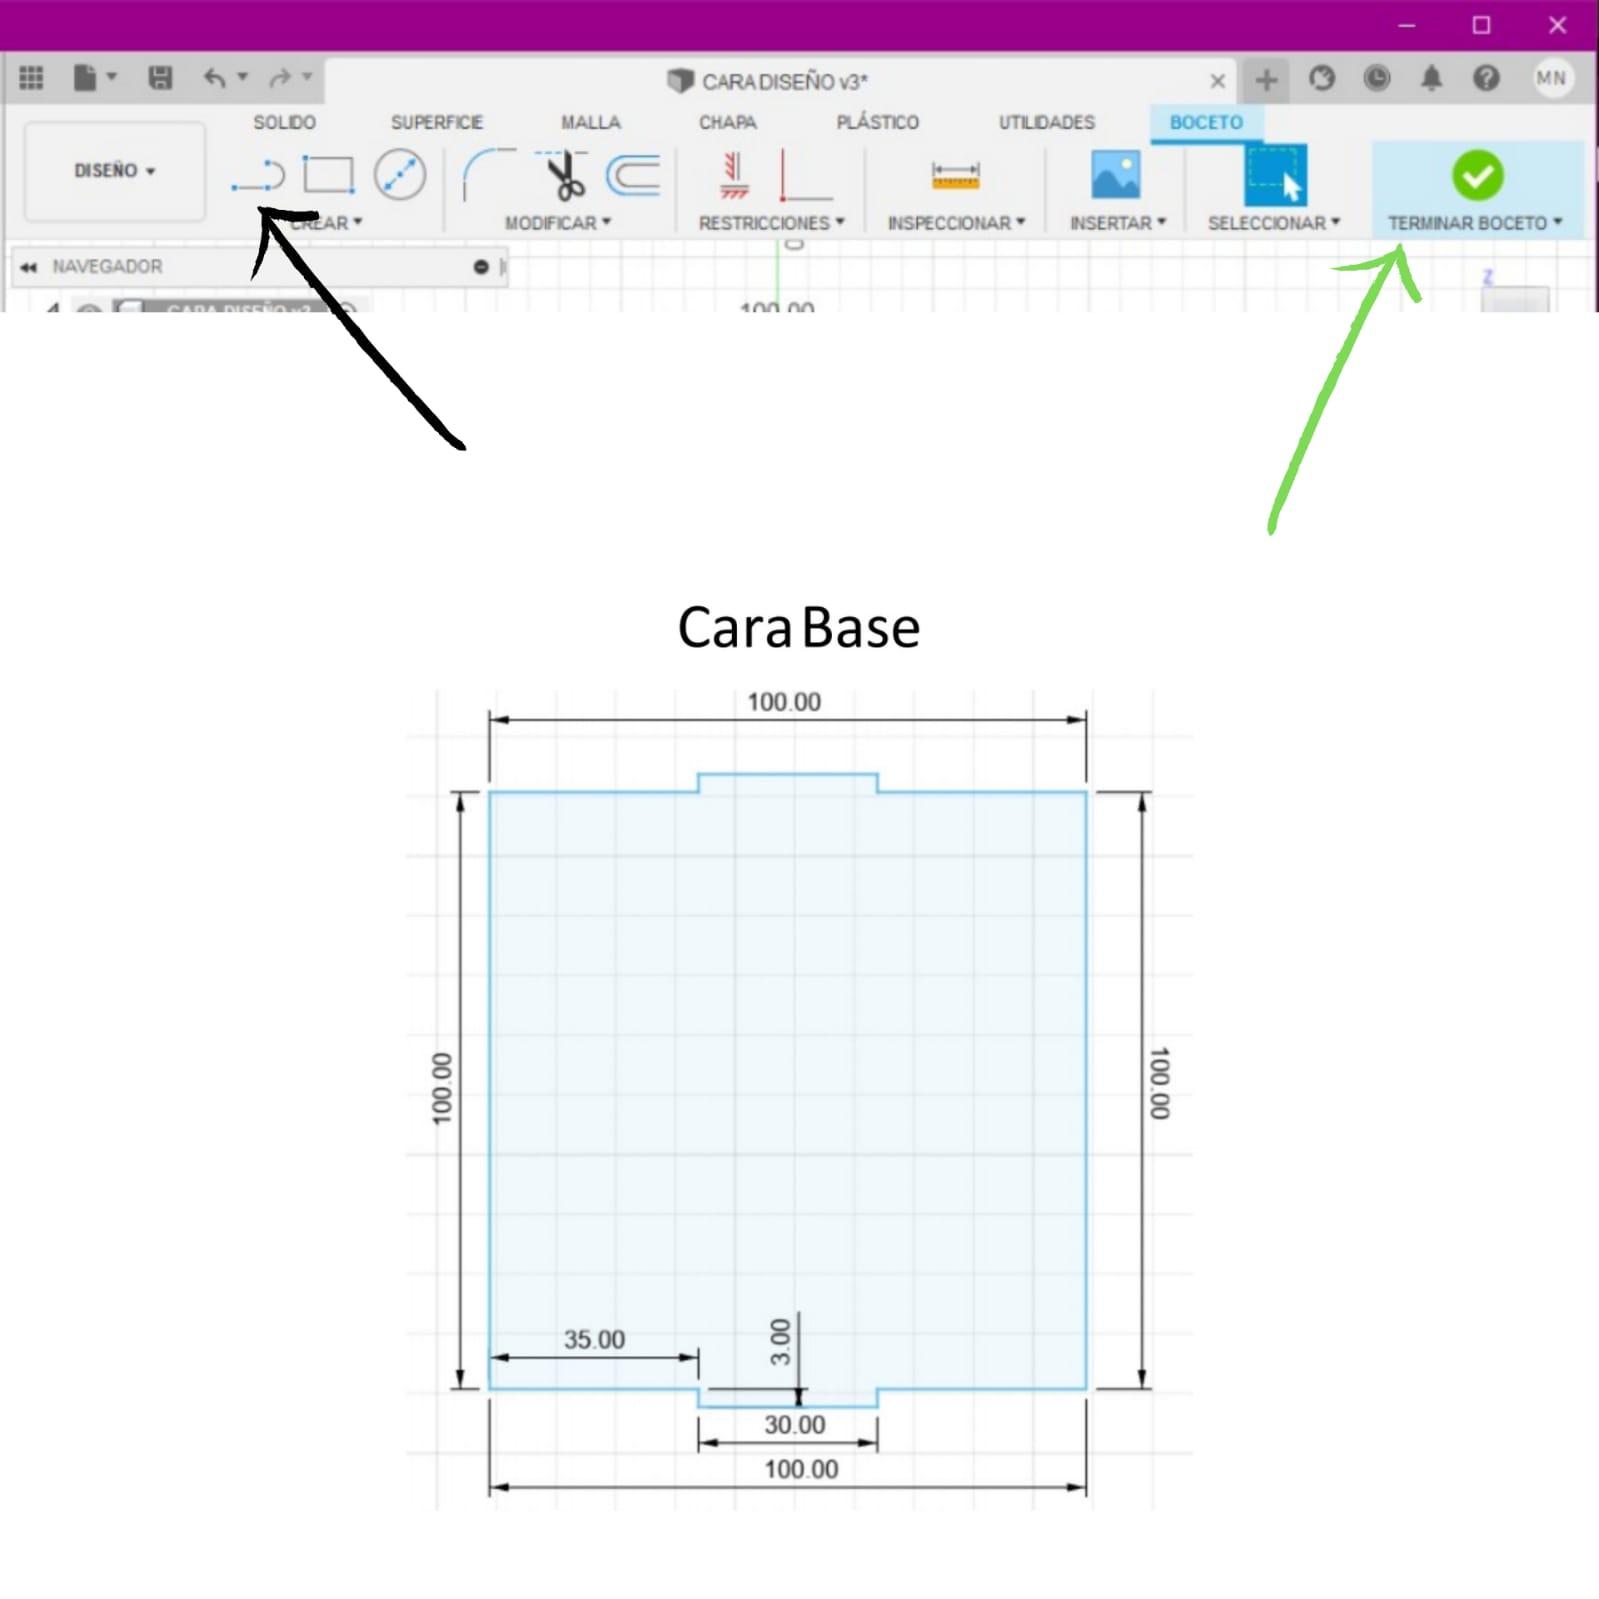Open a new design tab with plus

point(1266,79)
